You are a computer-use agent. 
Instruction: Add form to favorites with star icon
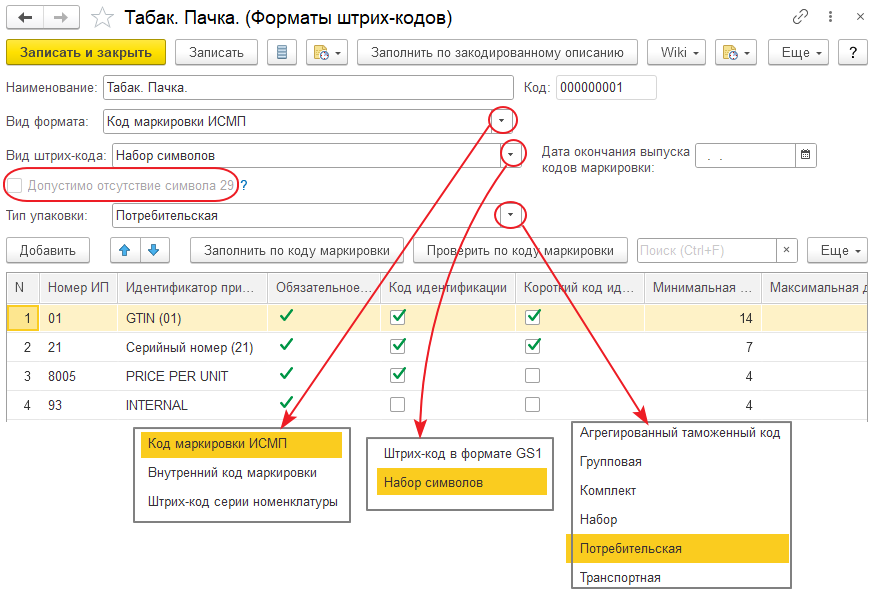click(x=102, y=18)
